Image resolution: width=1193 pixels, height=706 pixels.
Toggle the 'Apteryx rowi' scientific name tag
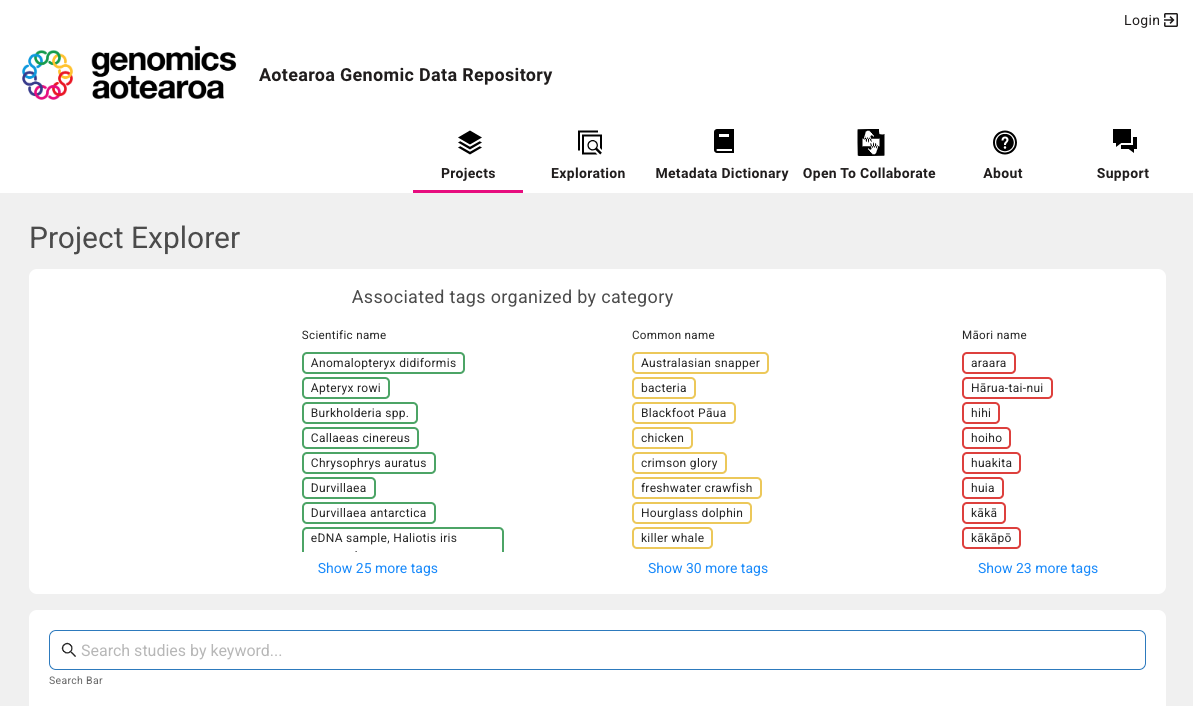346,387
